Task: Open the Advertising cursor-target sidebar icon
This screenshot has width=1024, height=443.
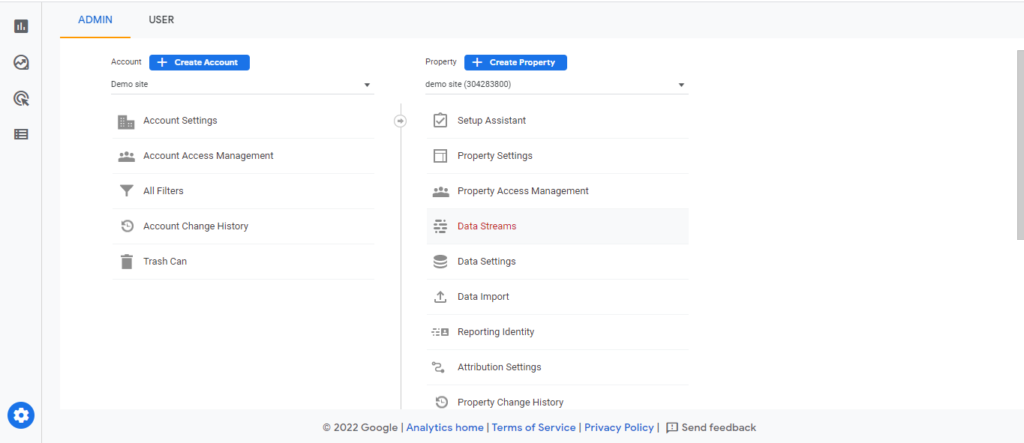Action: (21, 99)
